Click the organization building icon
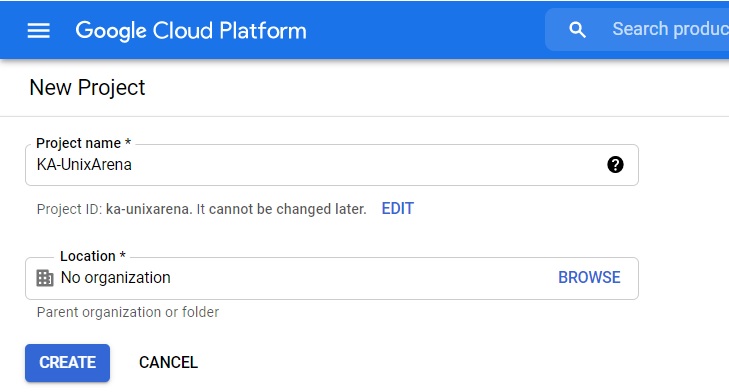The height and width of the screenshot is (392, 729). tap(45, 278)
